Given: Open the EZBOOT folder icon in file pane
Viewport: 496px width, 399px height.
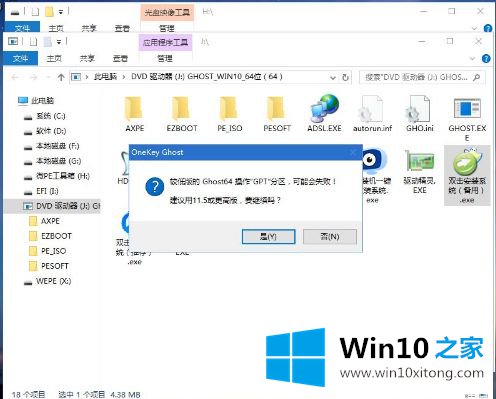Looking at the screenshot, I should pos(182,109).
